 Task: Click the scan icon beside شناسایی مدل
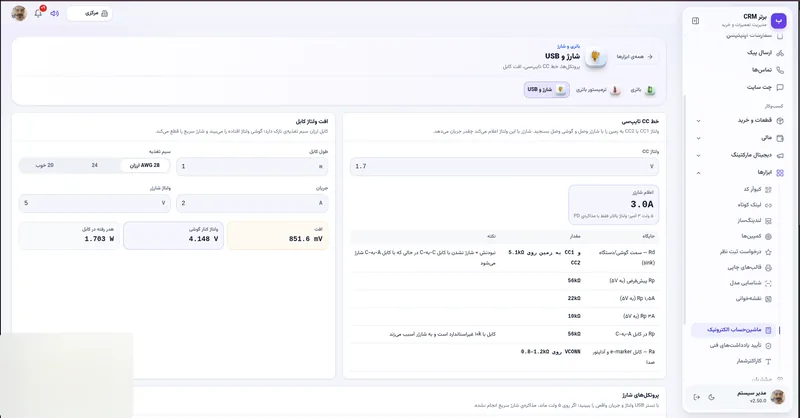click(x=768, y=283)
